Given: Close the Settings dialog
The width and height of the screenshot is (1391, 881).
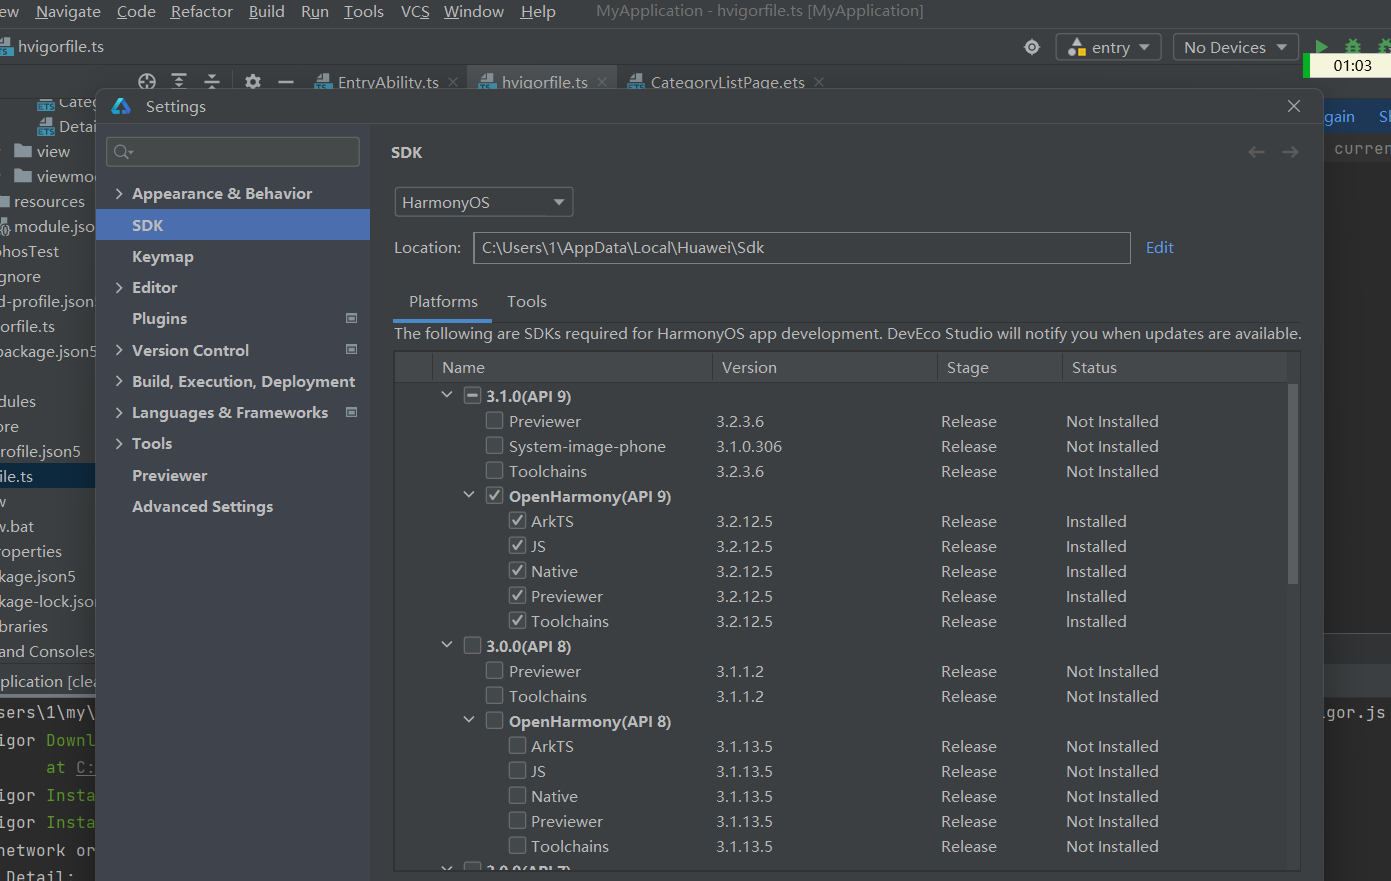Looking at the screenshot, I should [x=1294, y=106].
